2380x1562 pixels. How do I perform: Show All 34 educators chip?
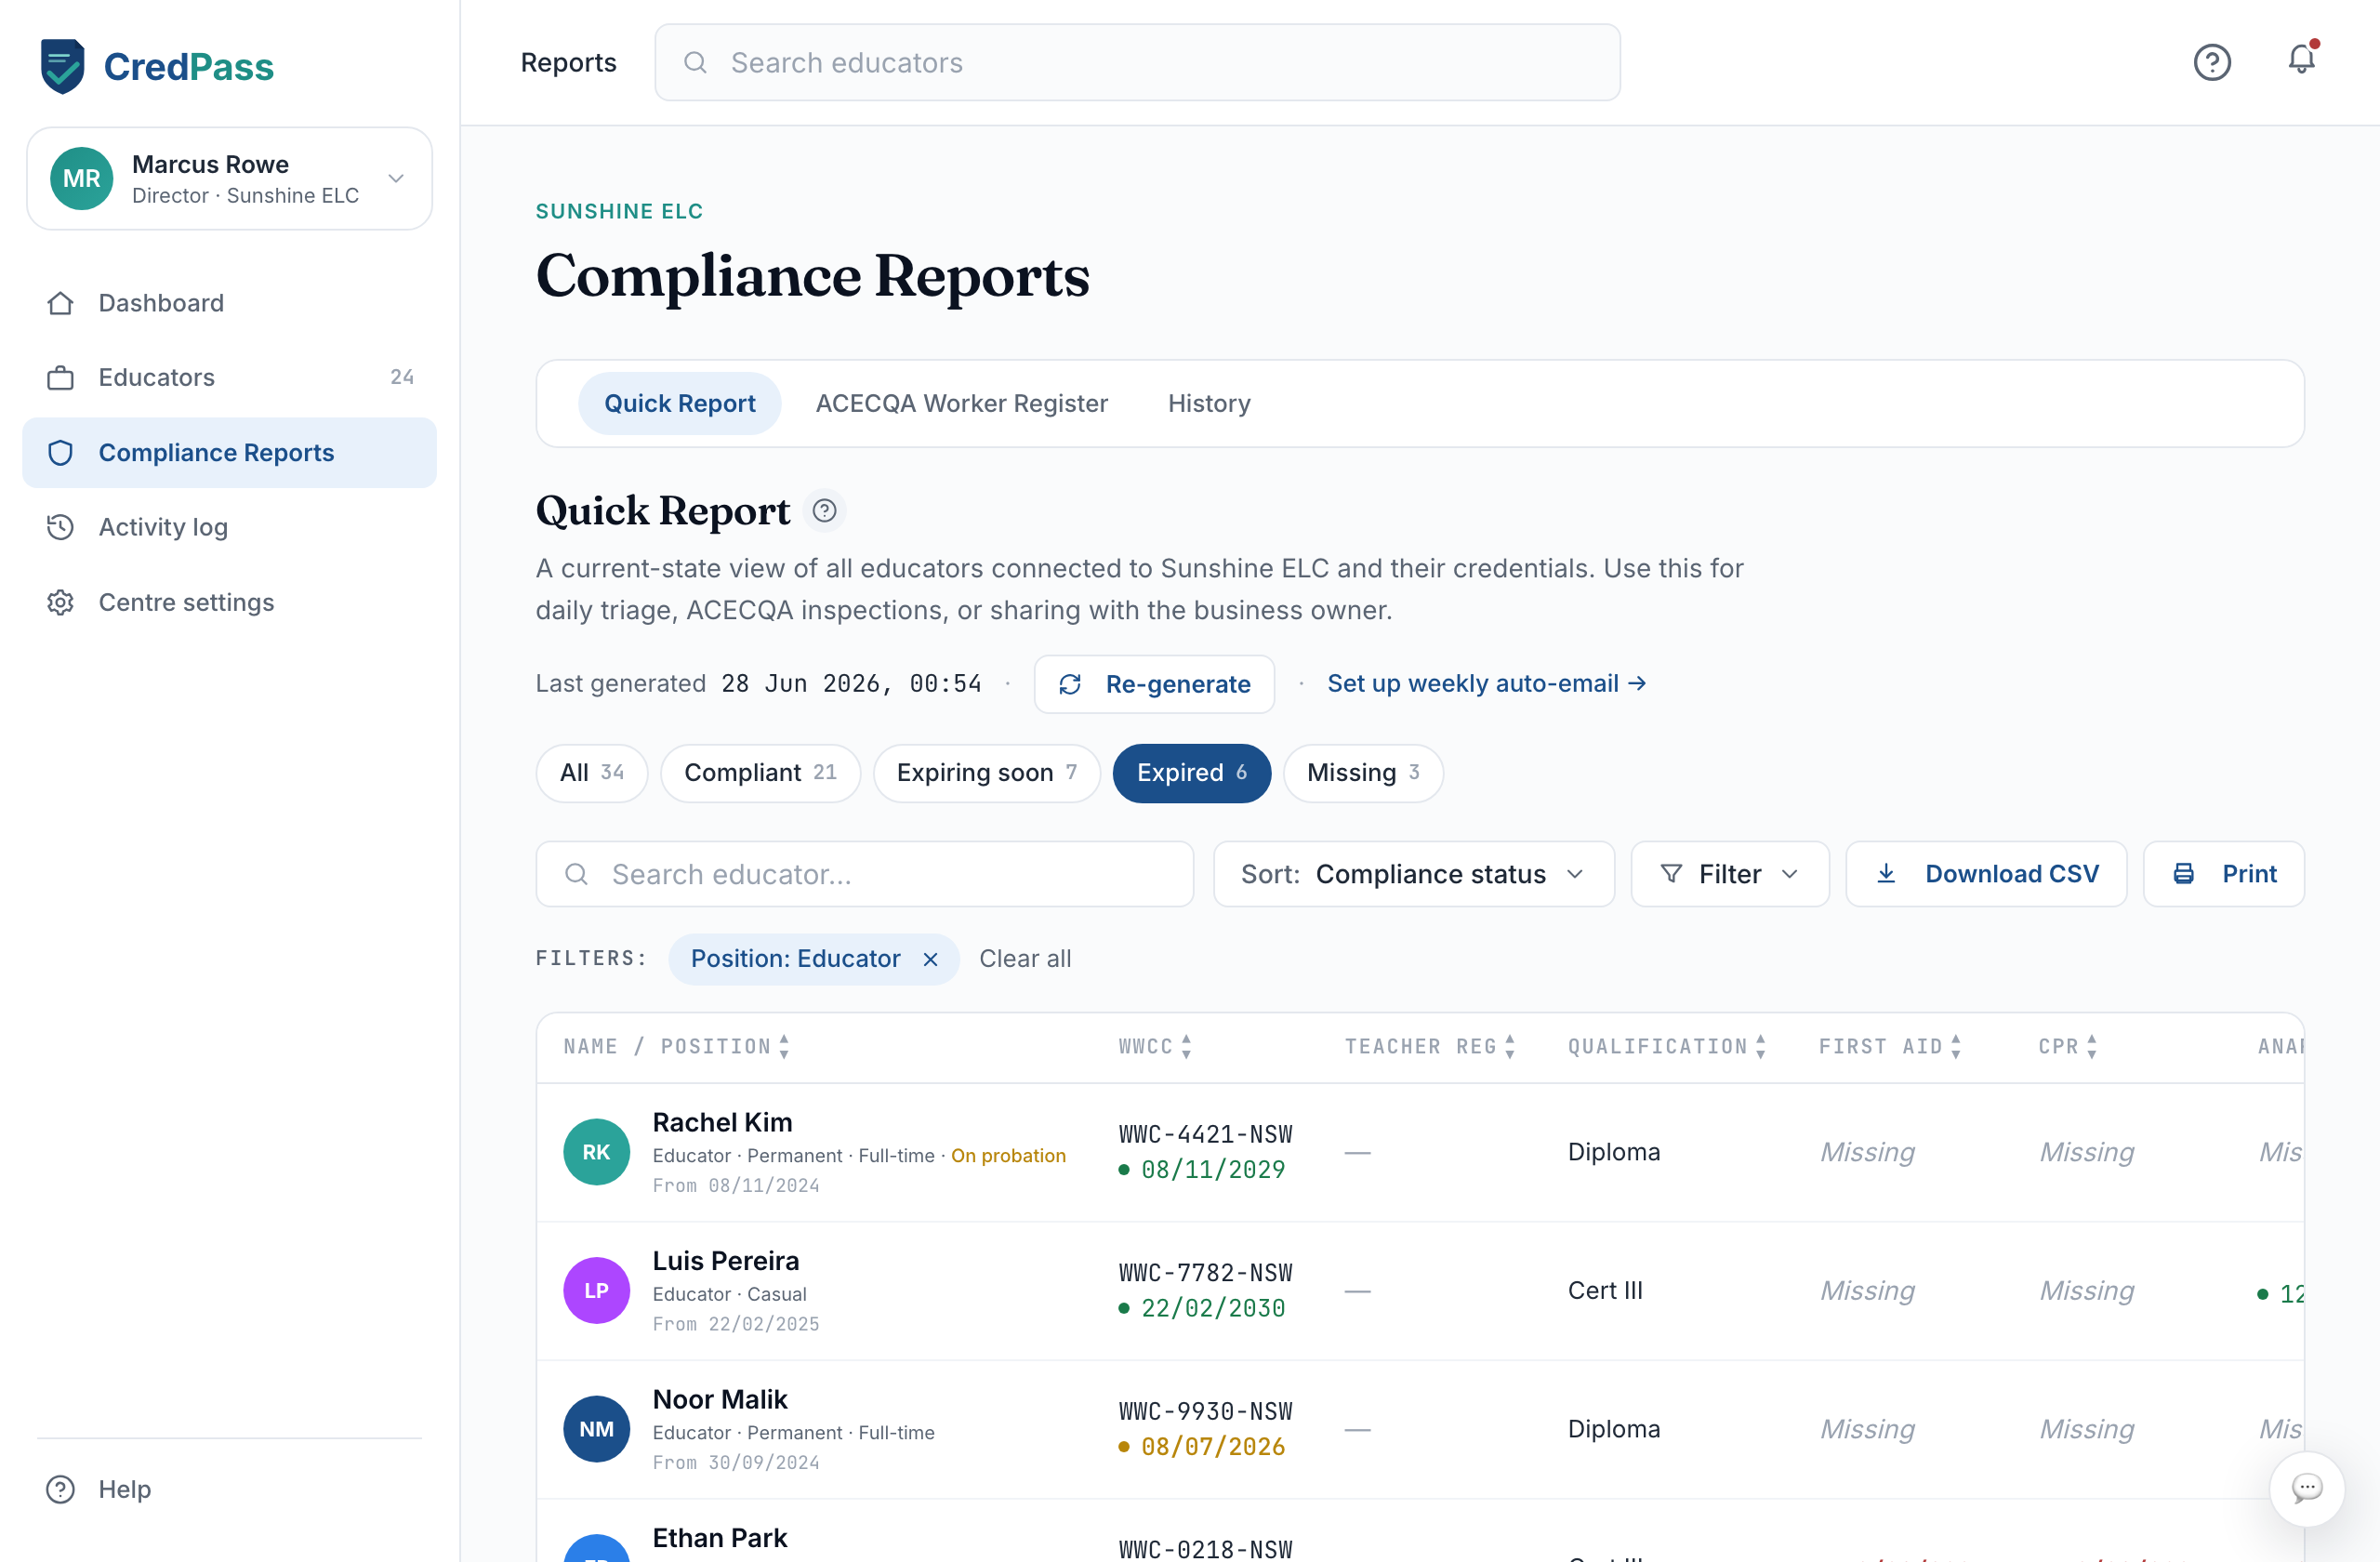click(x=592, y=773)
